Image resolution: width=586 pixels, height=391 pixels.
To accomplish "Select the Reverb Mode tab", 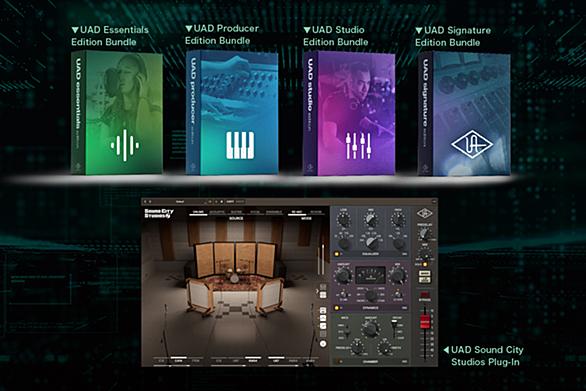I will point(316,212).
